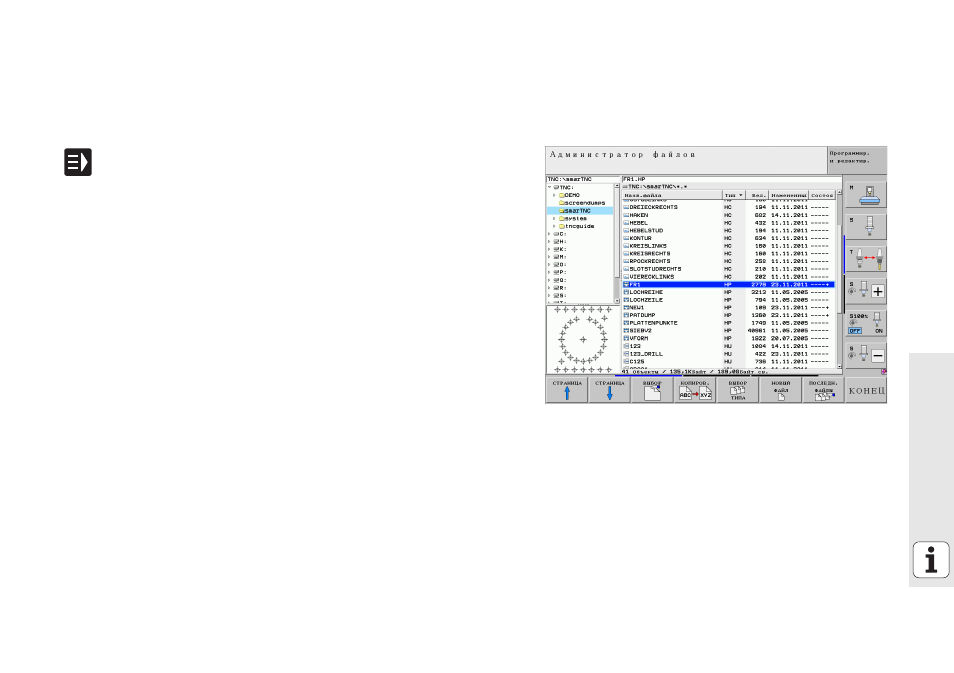The height and width of the screenshot is (673, 954).
Task: Select file KREISLINKS
Action: (x=728, y=246)
